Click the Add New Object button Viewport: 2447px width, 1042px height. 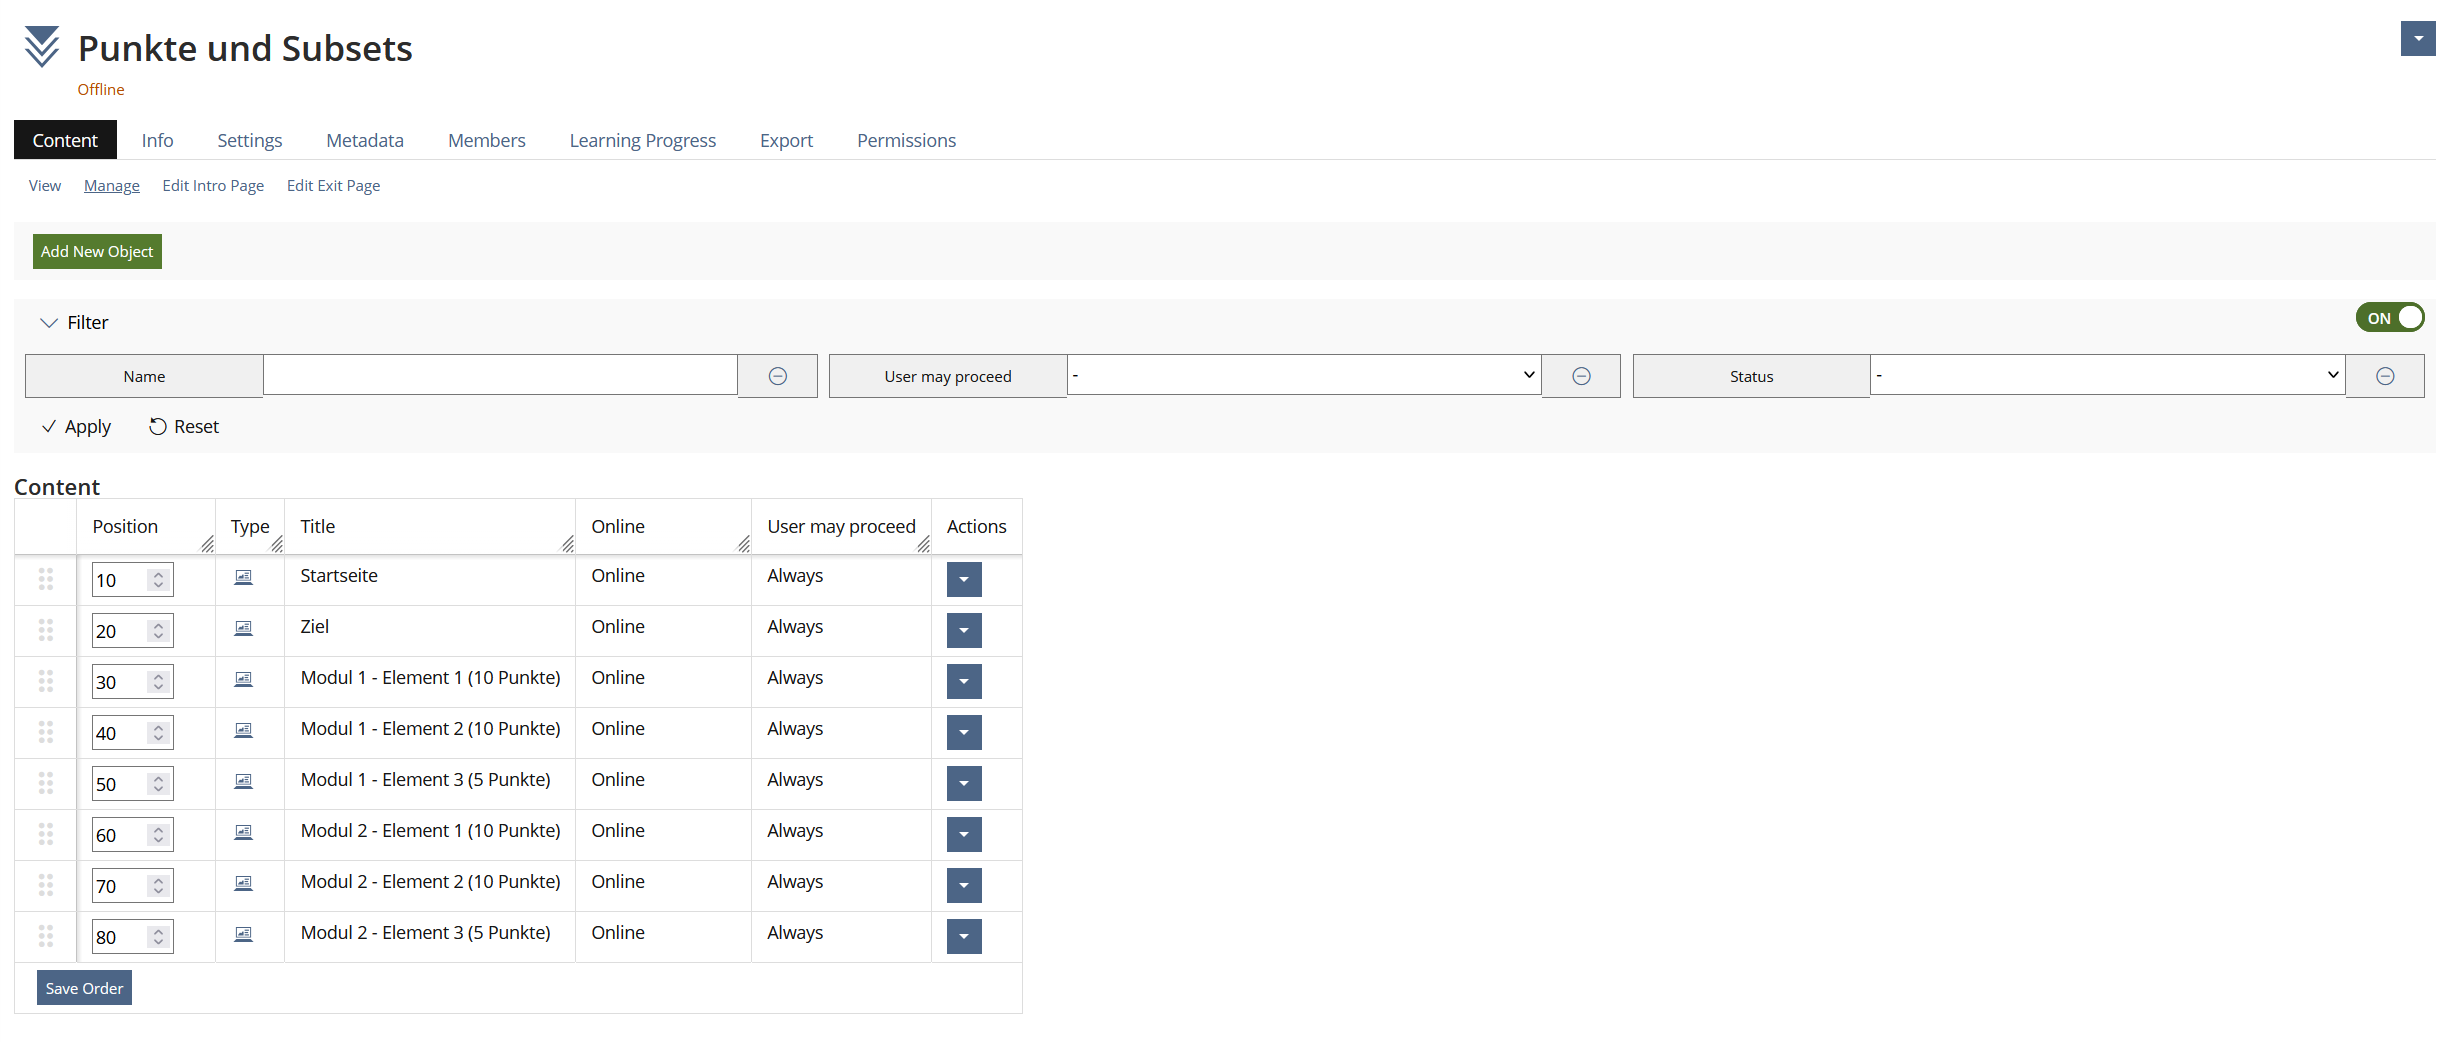coord(97,252)
